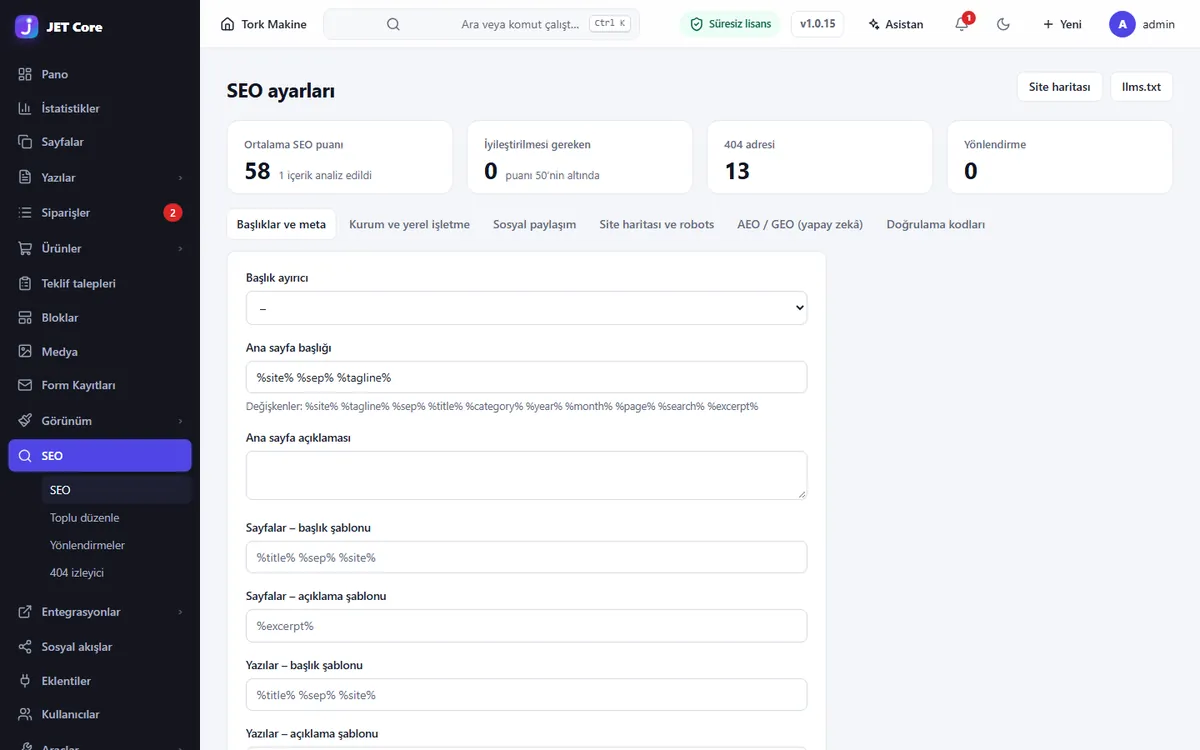Click the Teklif talepleri clipboard icon
The width and height of the screenshot is (1200, 750).
tap(25, 283)
